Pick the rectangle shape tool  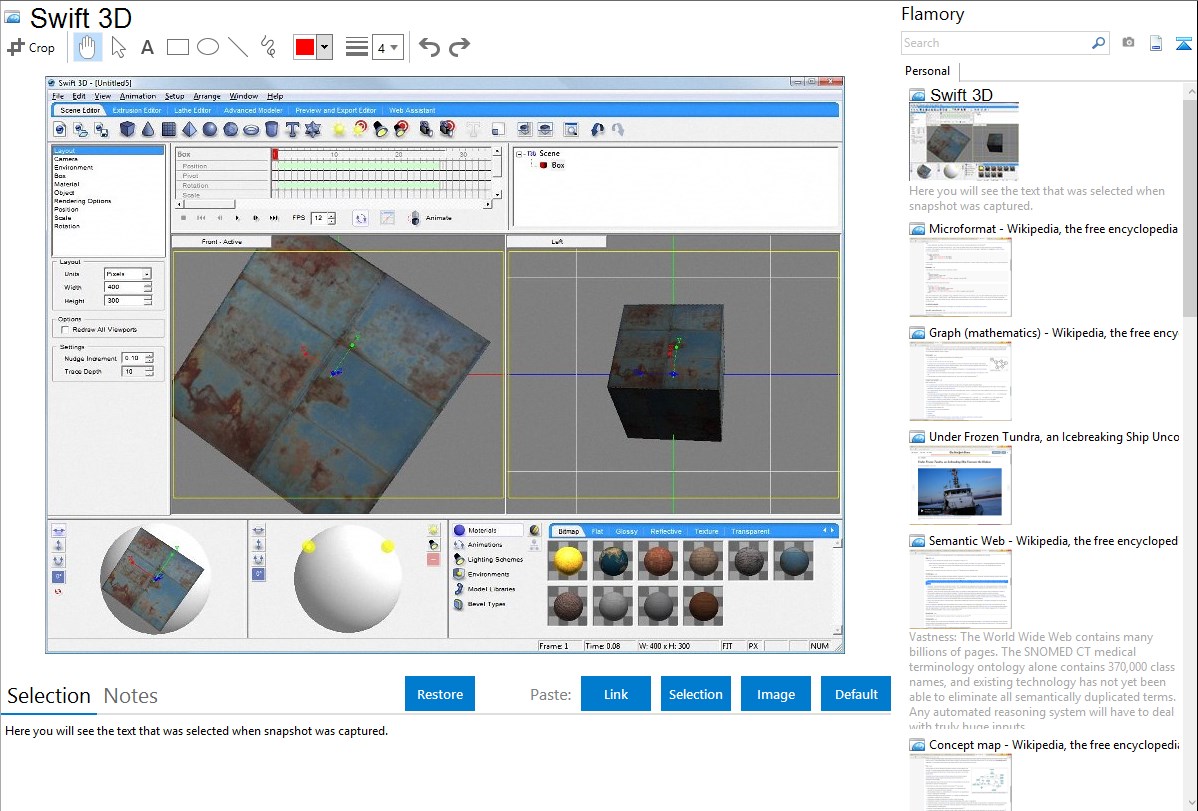click(178, 47)
